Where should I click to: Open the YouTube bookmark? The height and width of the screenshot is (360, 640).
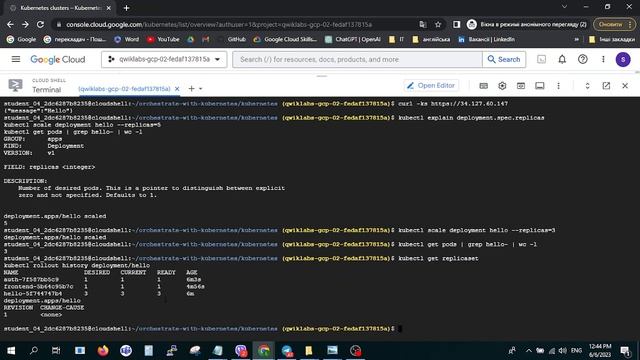pyautogui.click(x=163, y=39)
